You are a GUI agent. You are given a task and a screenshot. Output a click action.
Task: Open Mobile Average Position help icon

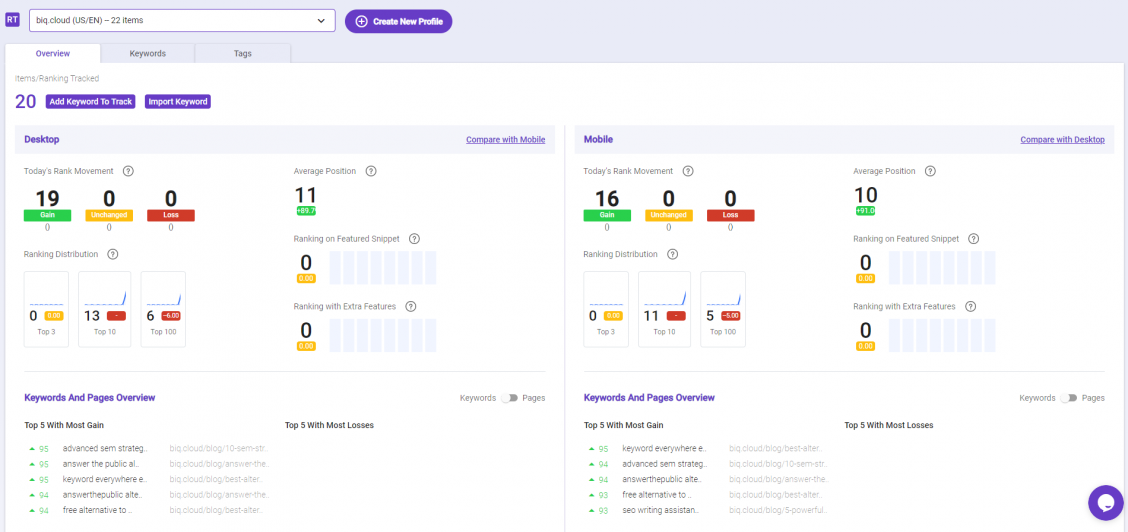coord(930,171)
